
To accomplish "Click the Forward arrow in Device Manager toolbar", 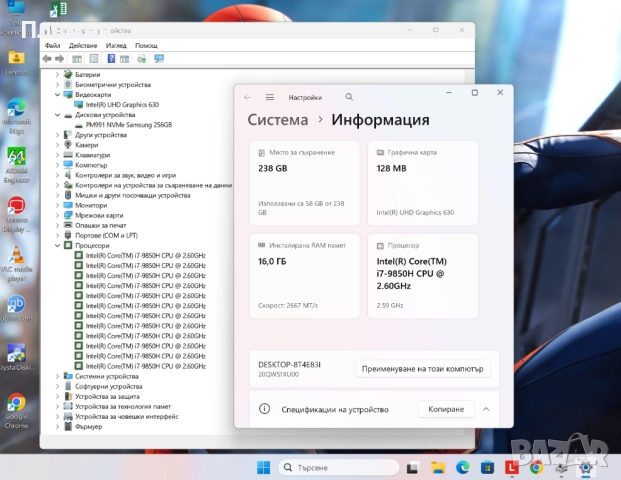I will coord(59,59).
